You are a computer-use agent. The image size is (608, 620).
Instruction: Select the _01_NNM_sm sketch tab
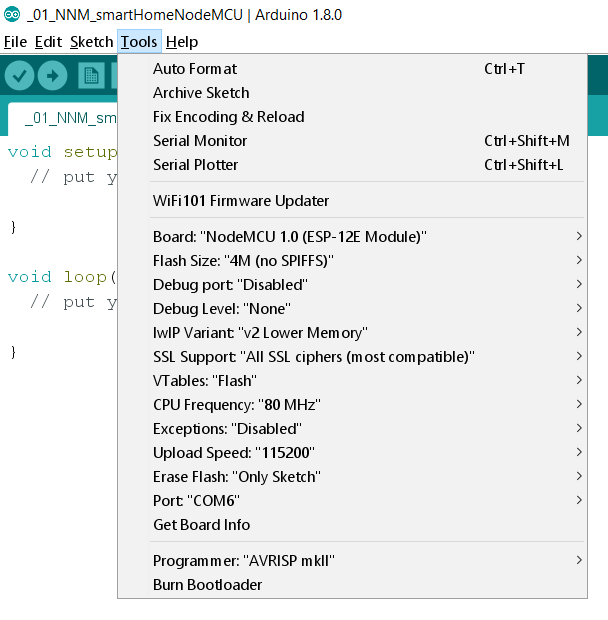point(63,118)
